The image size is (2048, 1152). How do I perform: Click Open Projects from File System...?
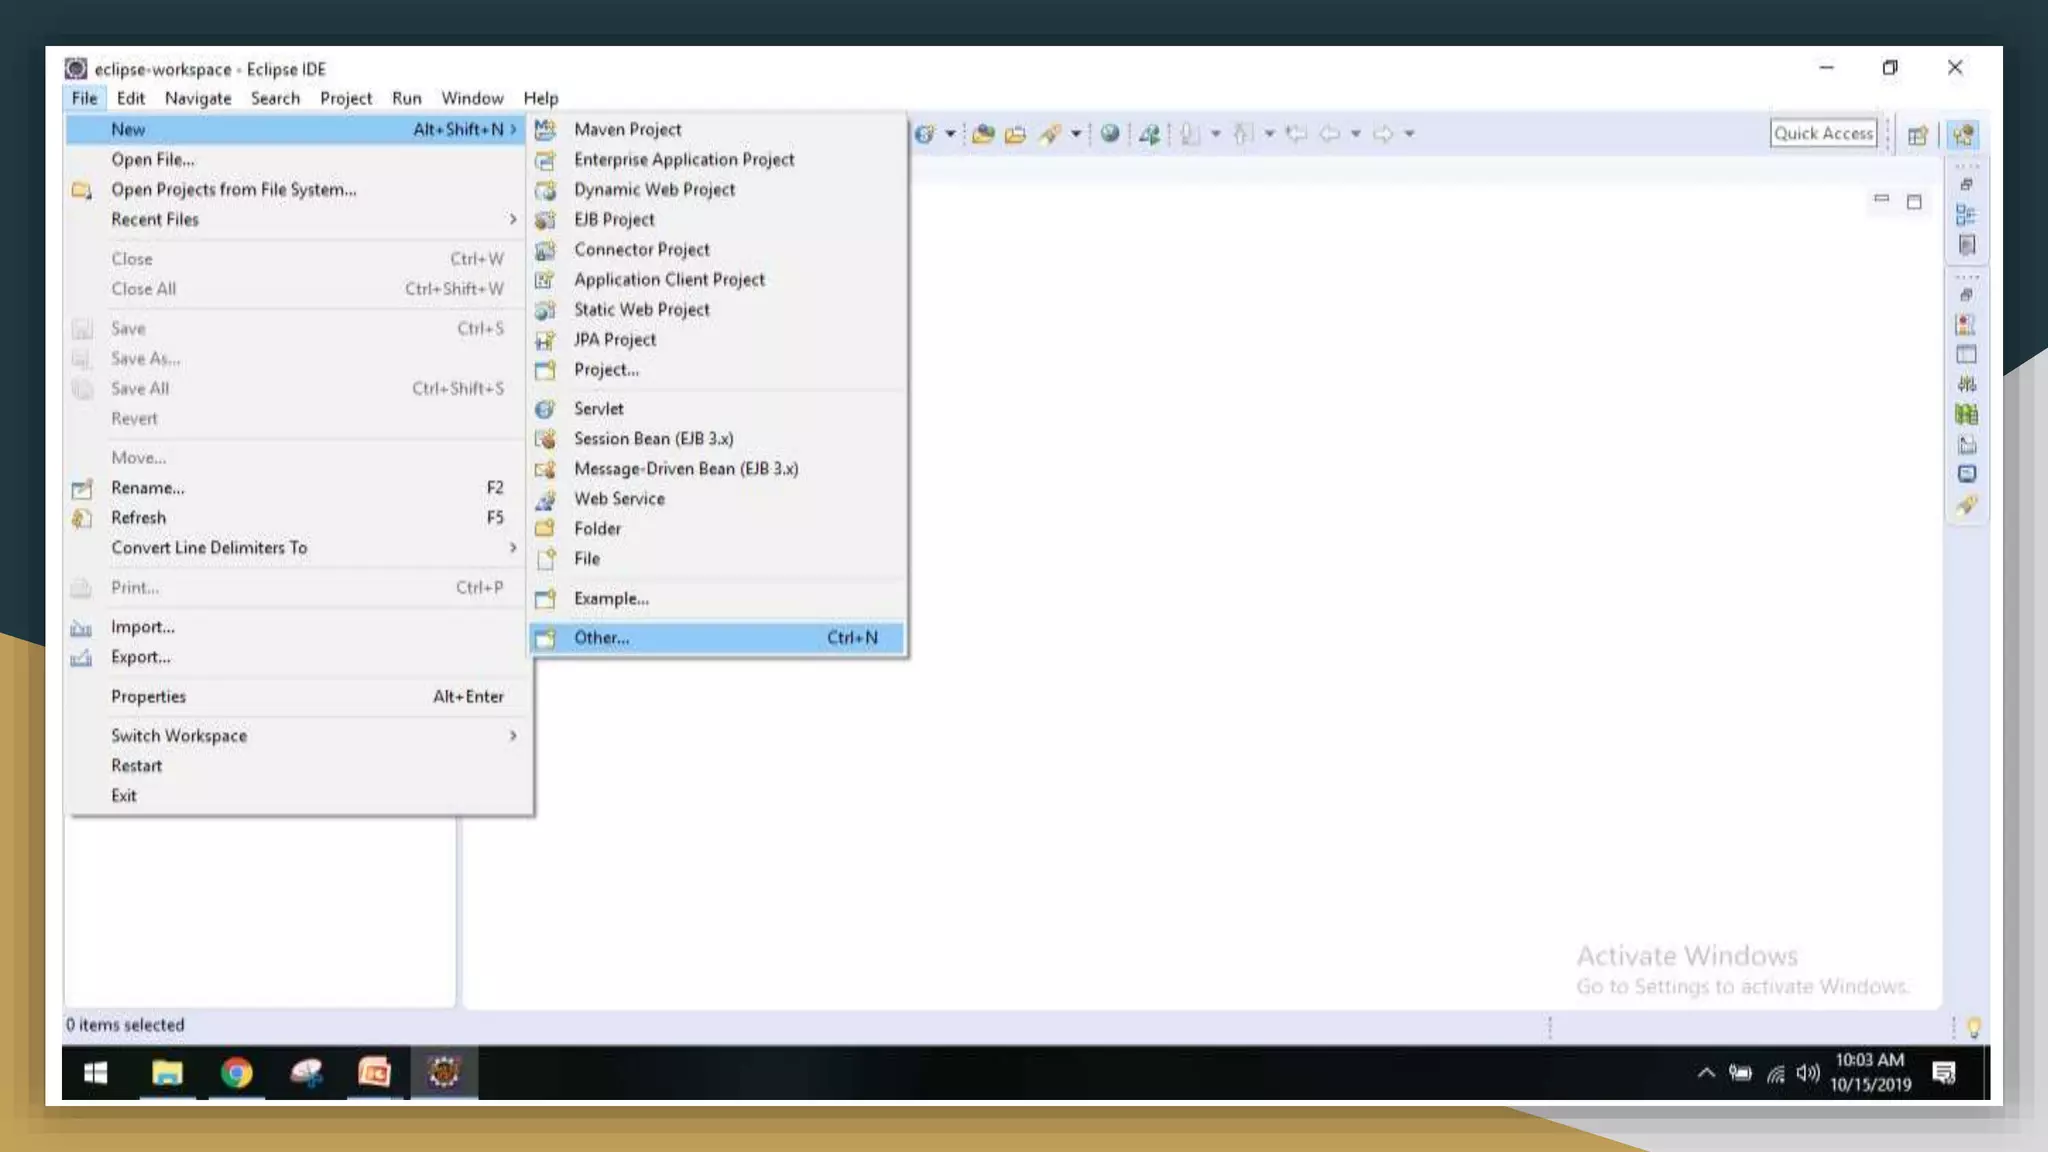pos(233,190)
